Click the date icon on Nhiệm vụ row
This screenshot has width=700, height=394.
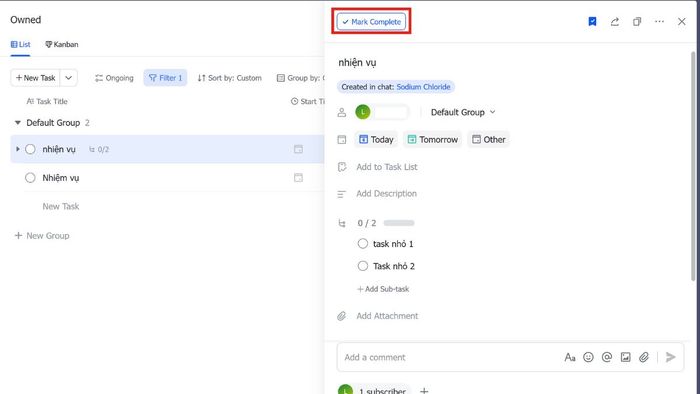[298, 178]
